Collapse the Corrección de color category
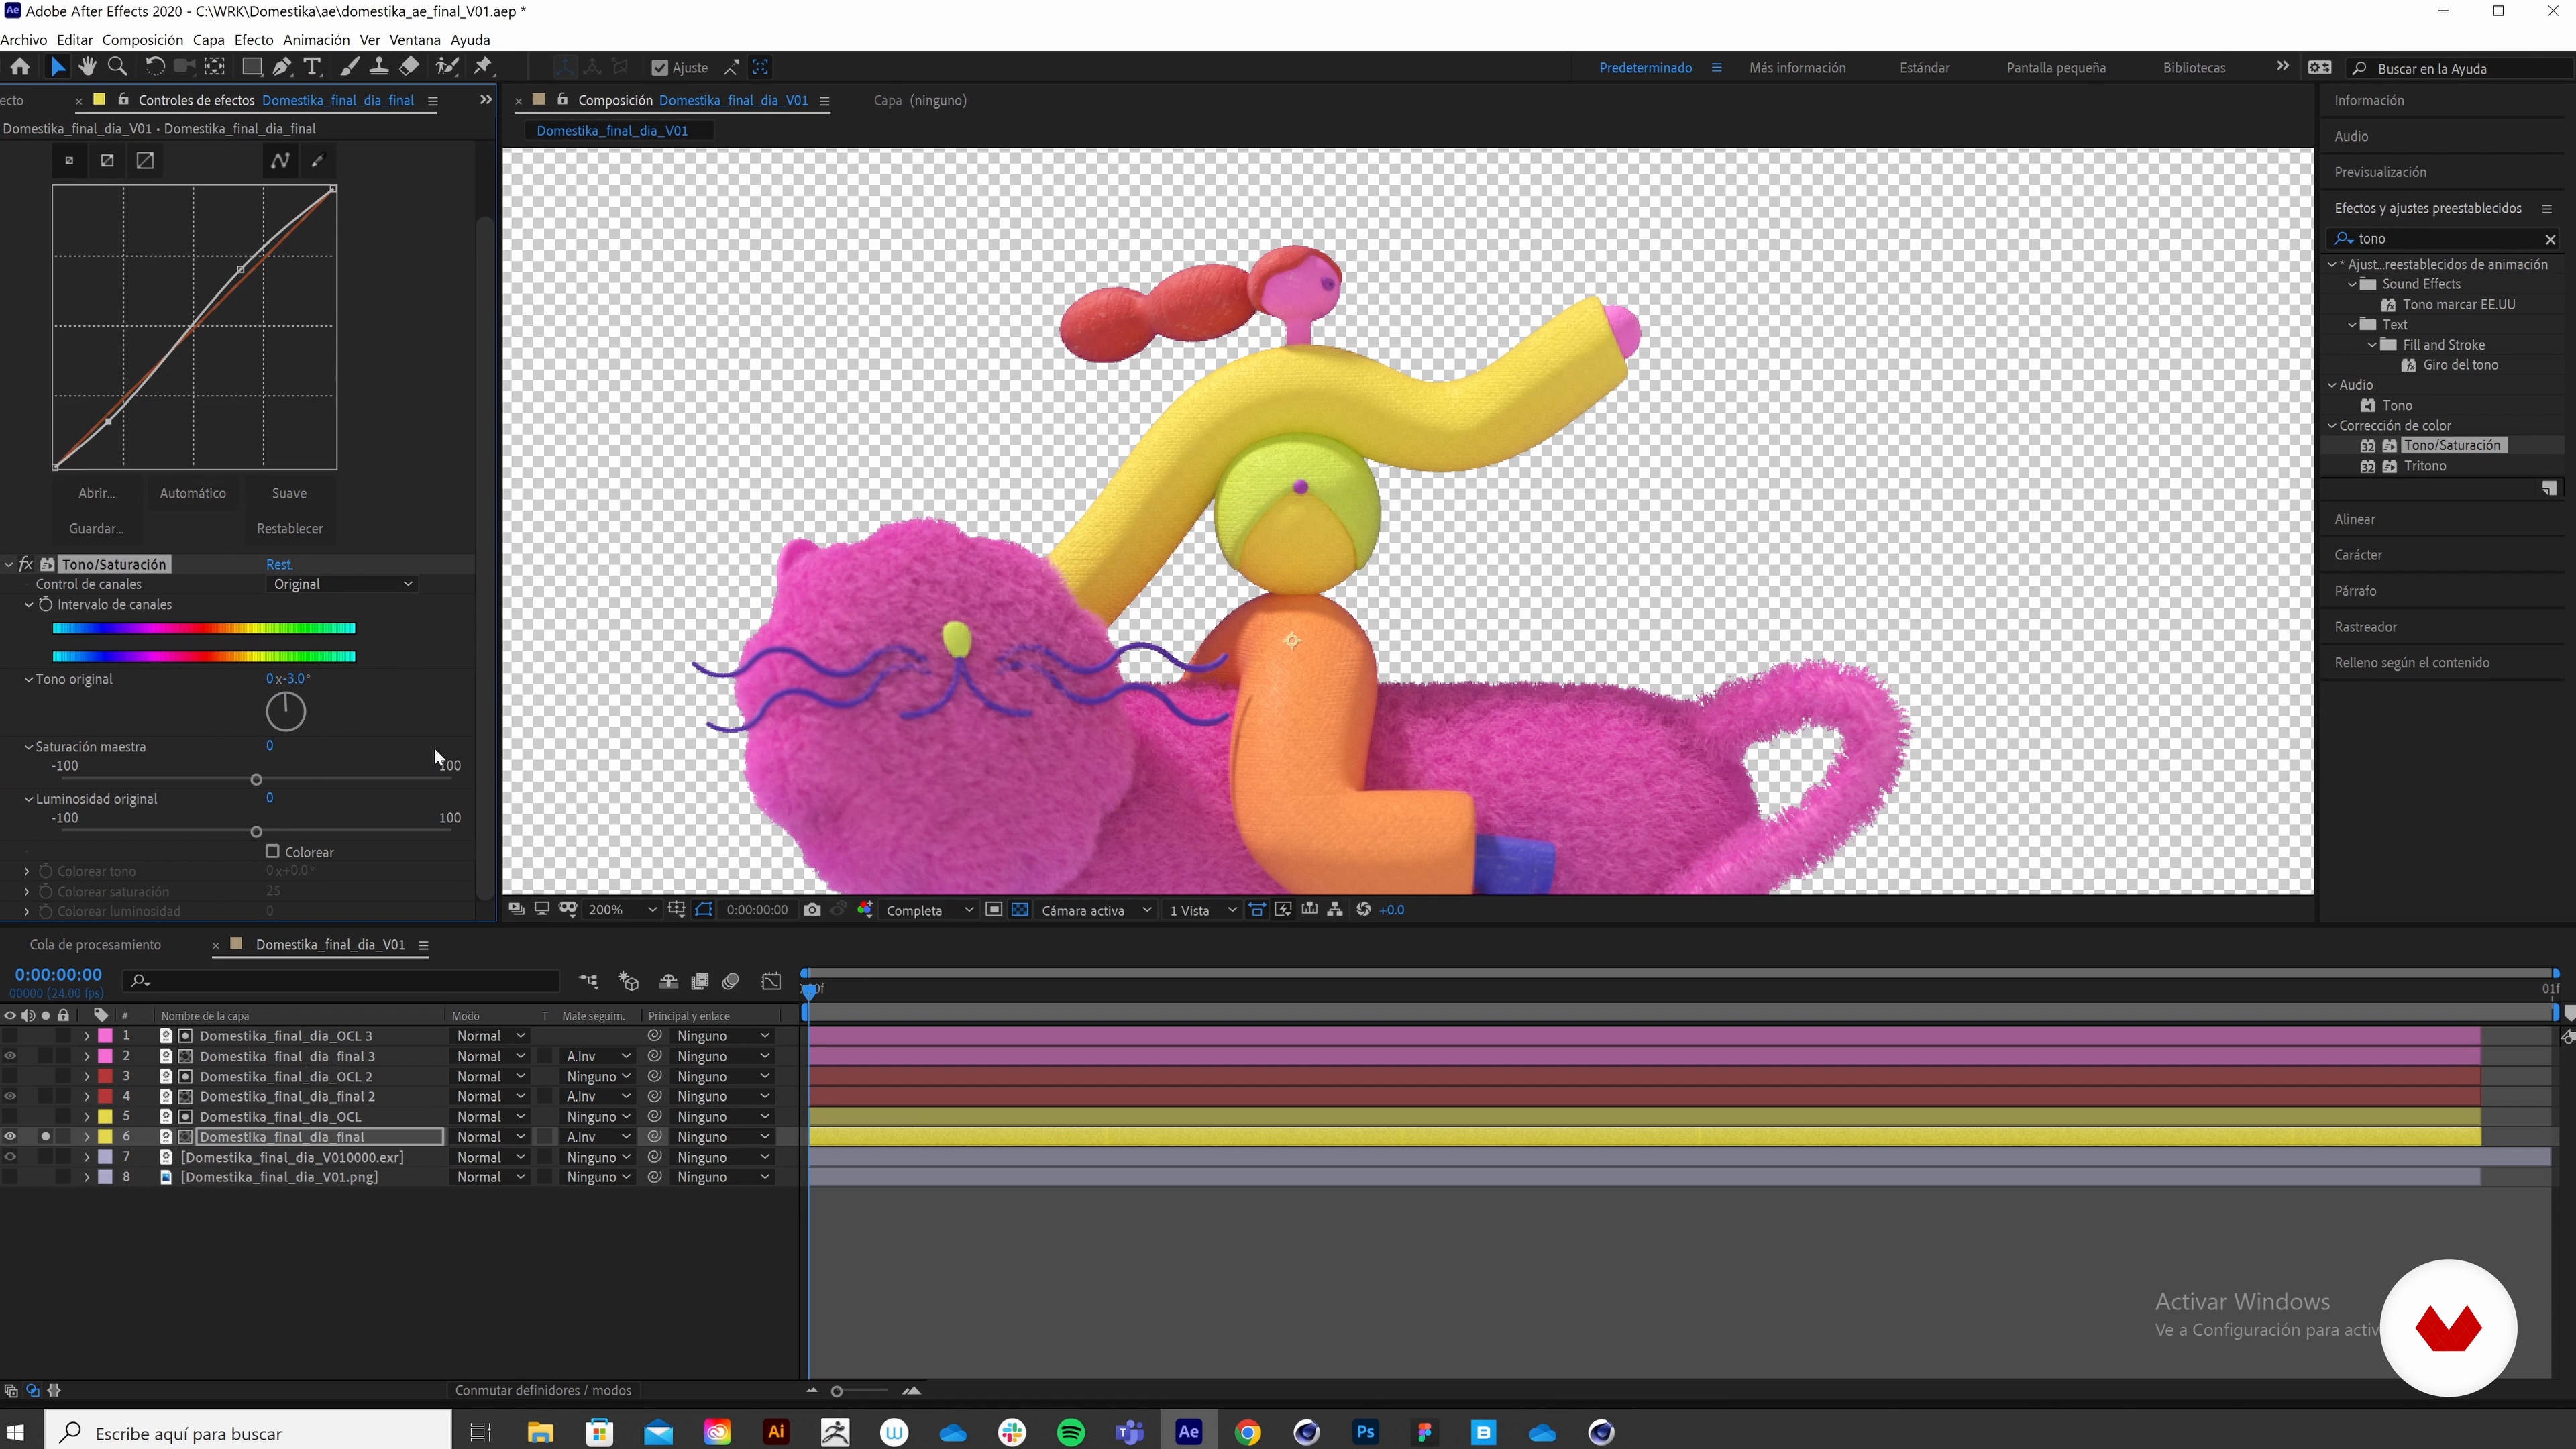 click(2332, 425)
